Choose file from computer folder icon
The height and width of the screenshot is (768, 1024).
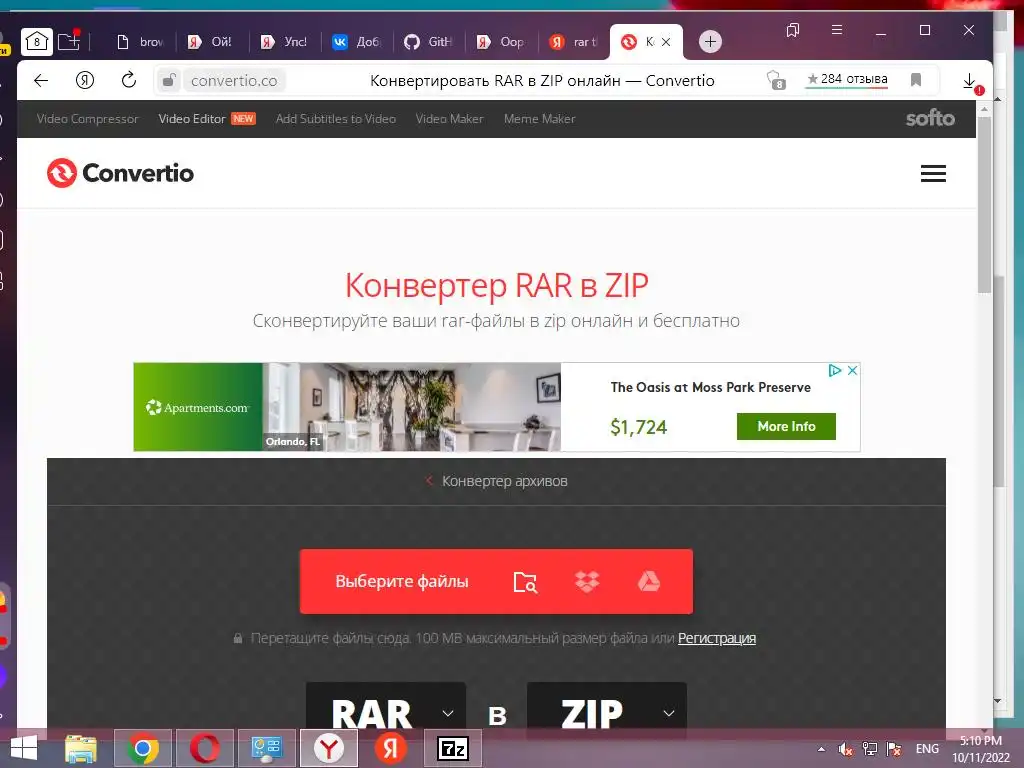[525, 582]
